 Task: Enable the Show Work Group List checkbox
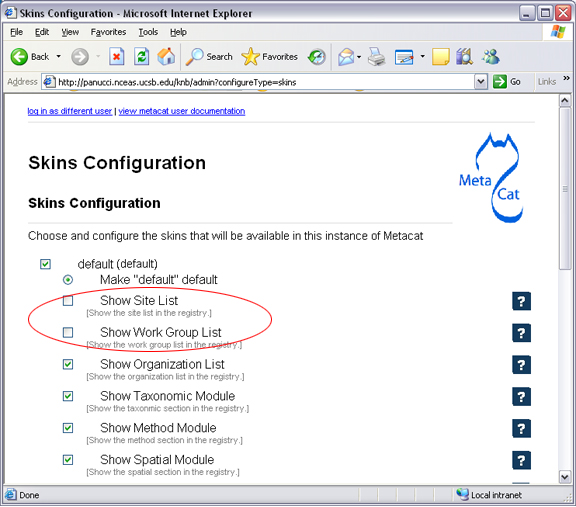tap(68, 332)
